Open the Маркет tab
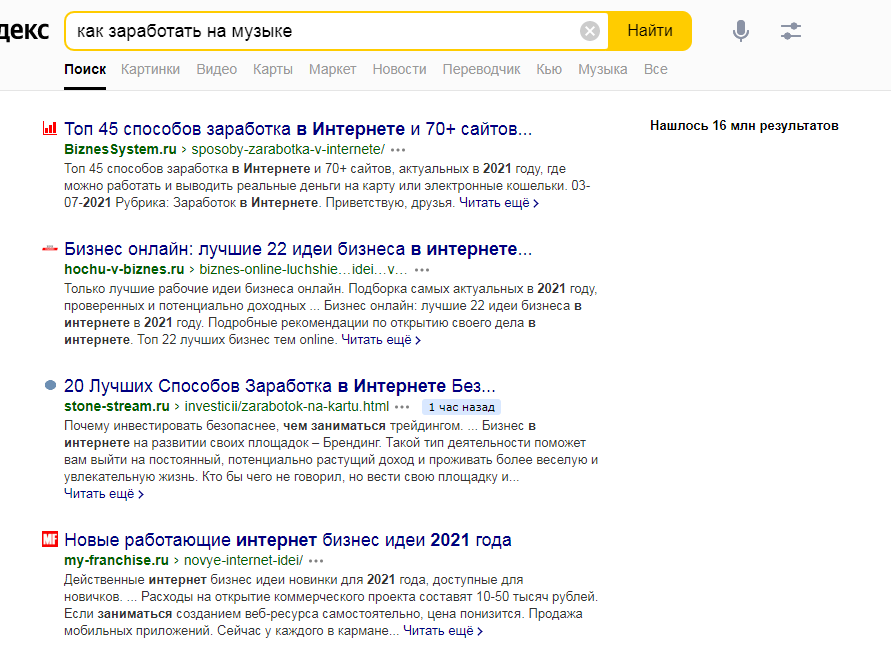Image resolution: width=891 pixels, height=647 pixels. [x=332, y=69]
